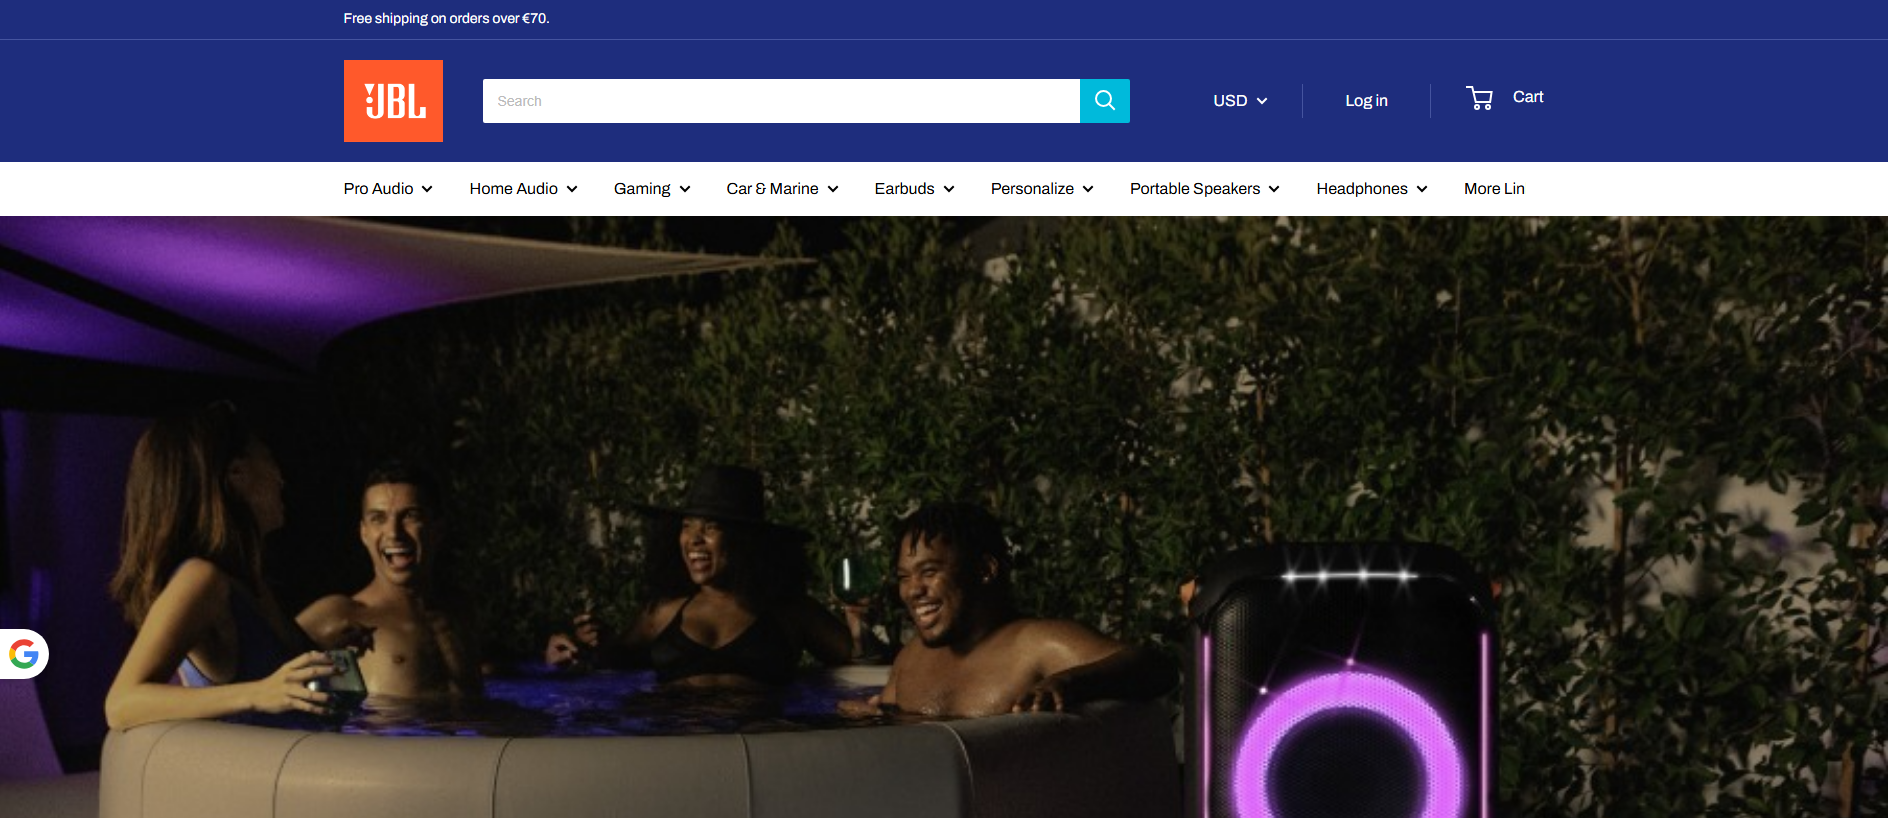The width and height of the screenshot is (1888, 818).
Task: Expand the Headphones menu
Action: click(1372, 189)
